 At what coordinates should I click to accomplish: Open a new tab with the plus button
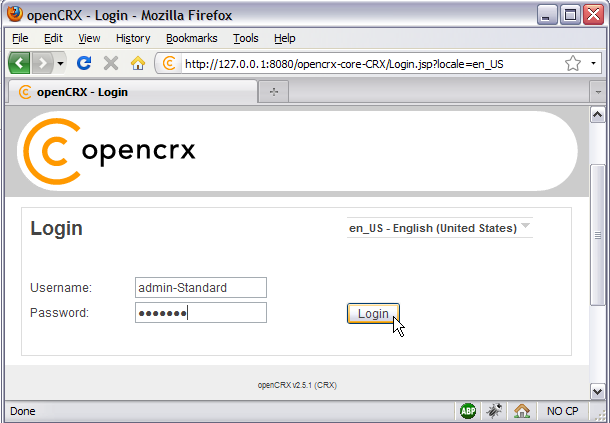pos(273,92)
